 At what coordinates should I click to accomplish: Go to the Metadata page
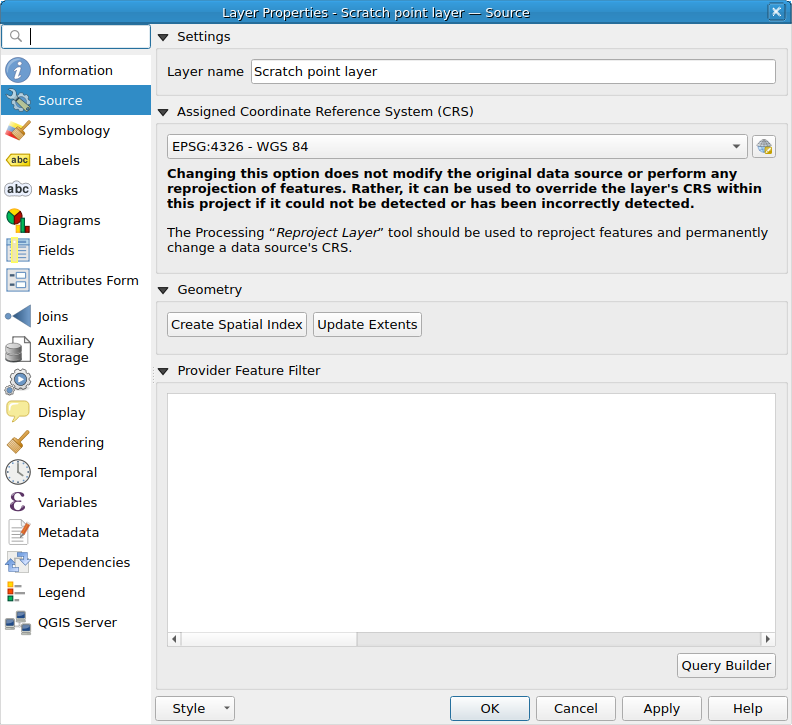(x=68, y=533)
